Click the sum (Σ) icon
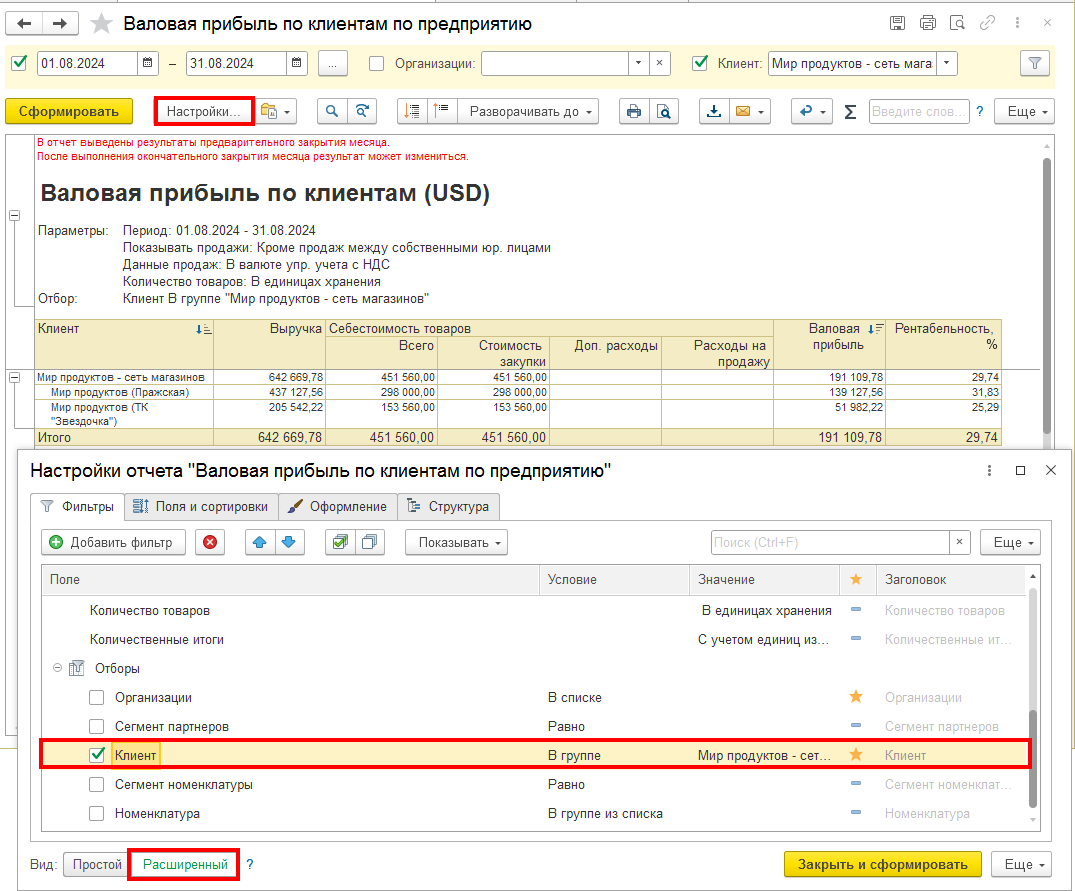This screenshot has height=891, width=1075. [850, 111]
